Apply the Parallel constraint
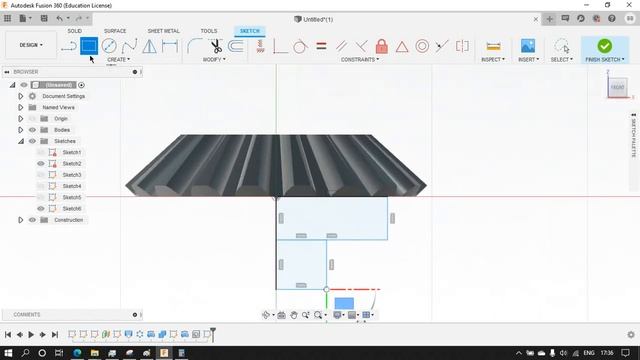The width and height of the screenshot is (640, 360). (x=341, y=46)
